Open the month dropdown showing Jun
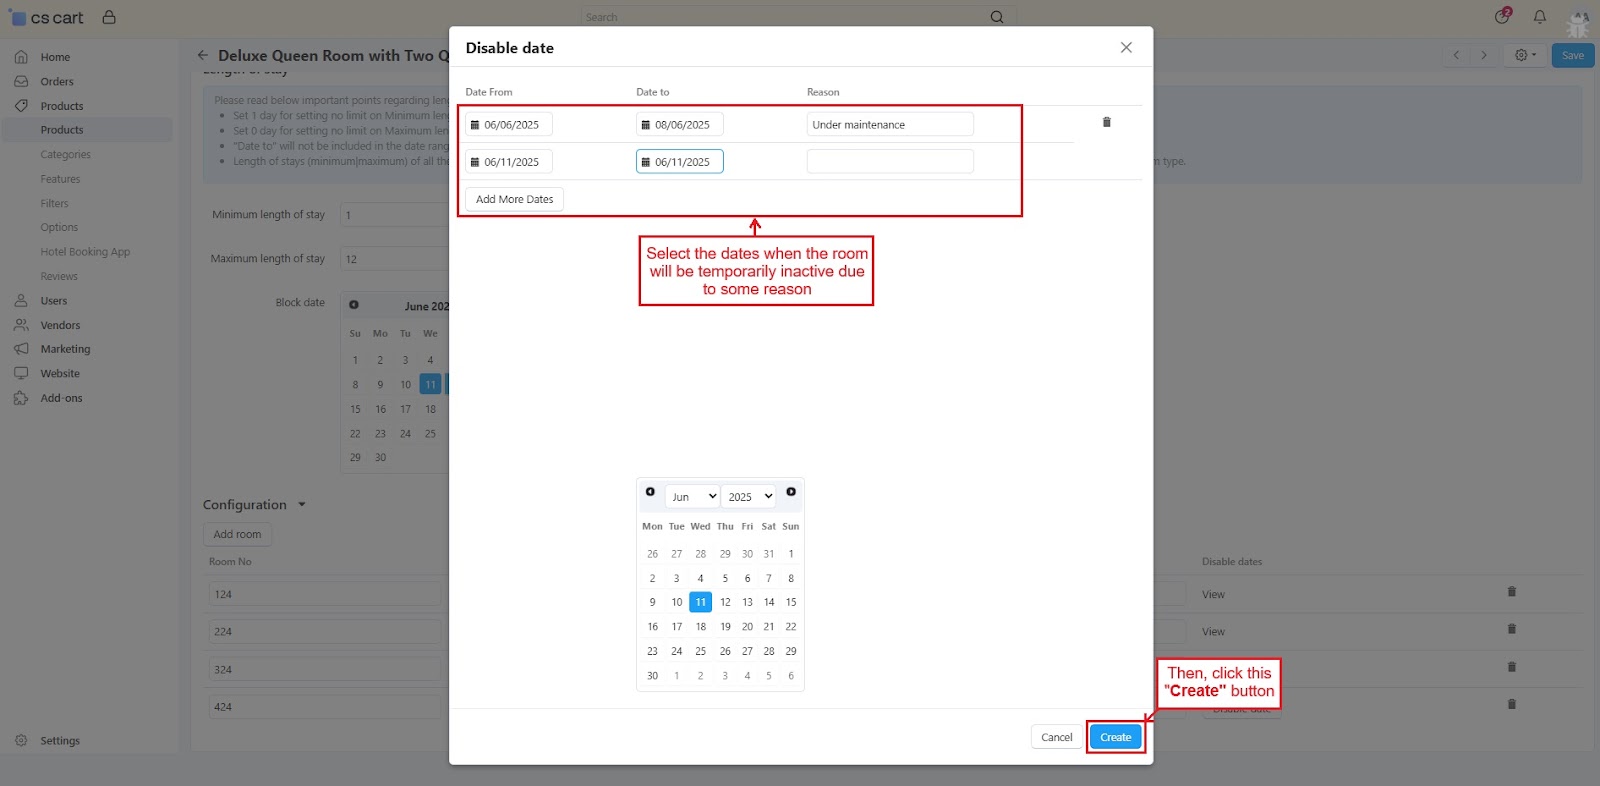 tap(692, 496)
